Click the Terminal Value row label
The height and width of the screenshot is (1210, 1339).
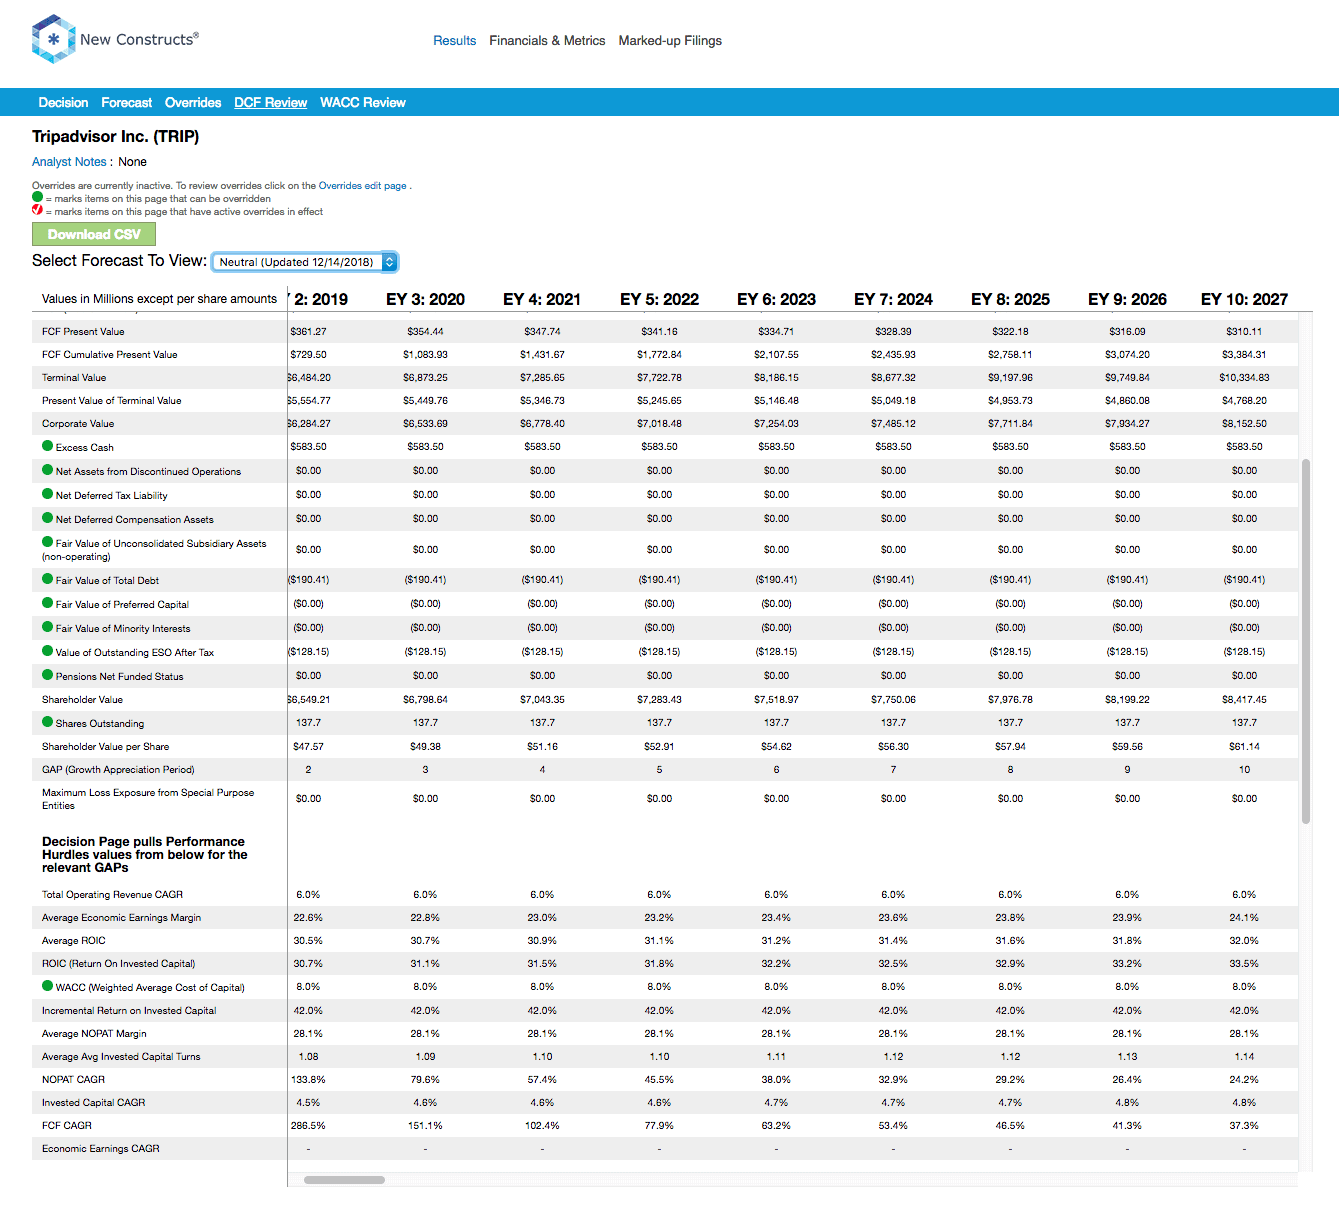(x=74, y=378)
